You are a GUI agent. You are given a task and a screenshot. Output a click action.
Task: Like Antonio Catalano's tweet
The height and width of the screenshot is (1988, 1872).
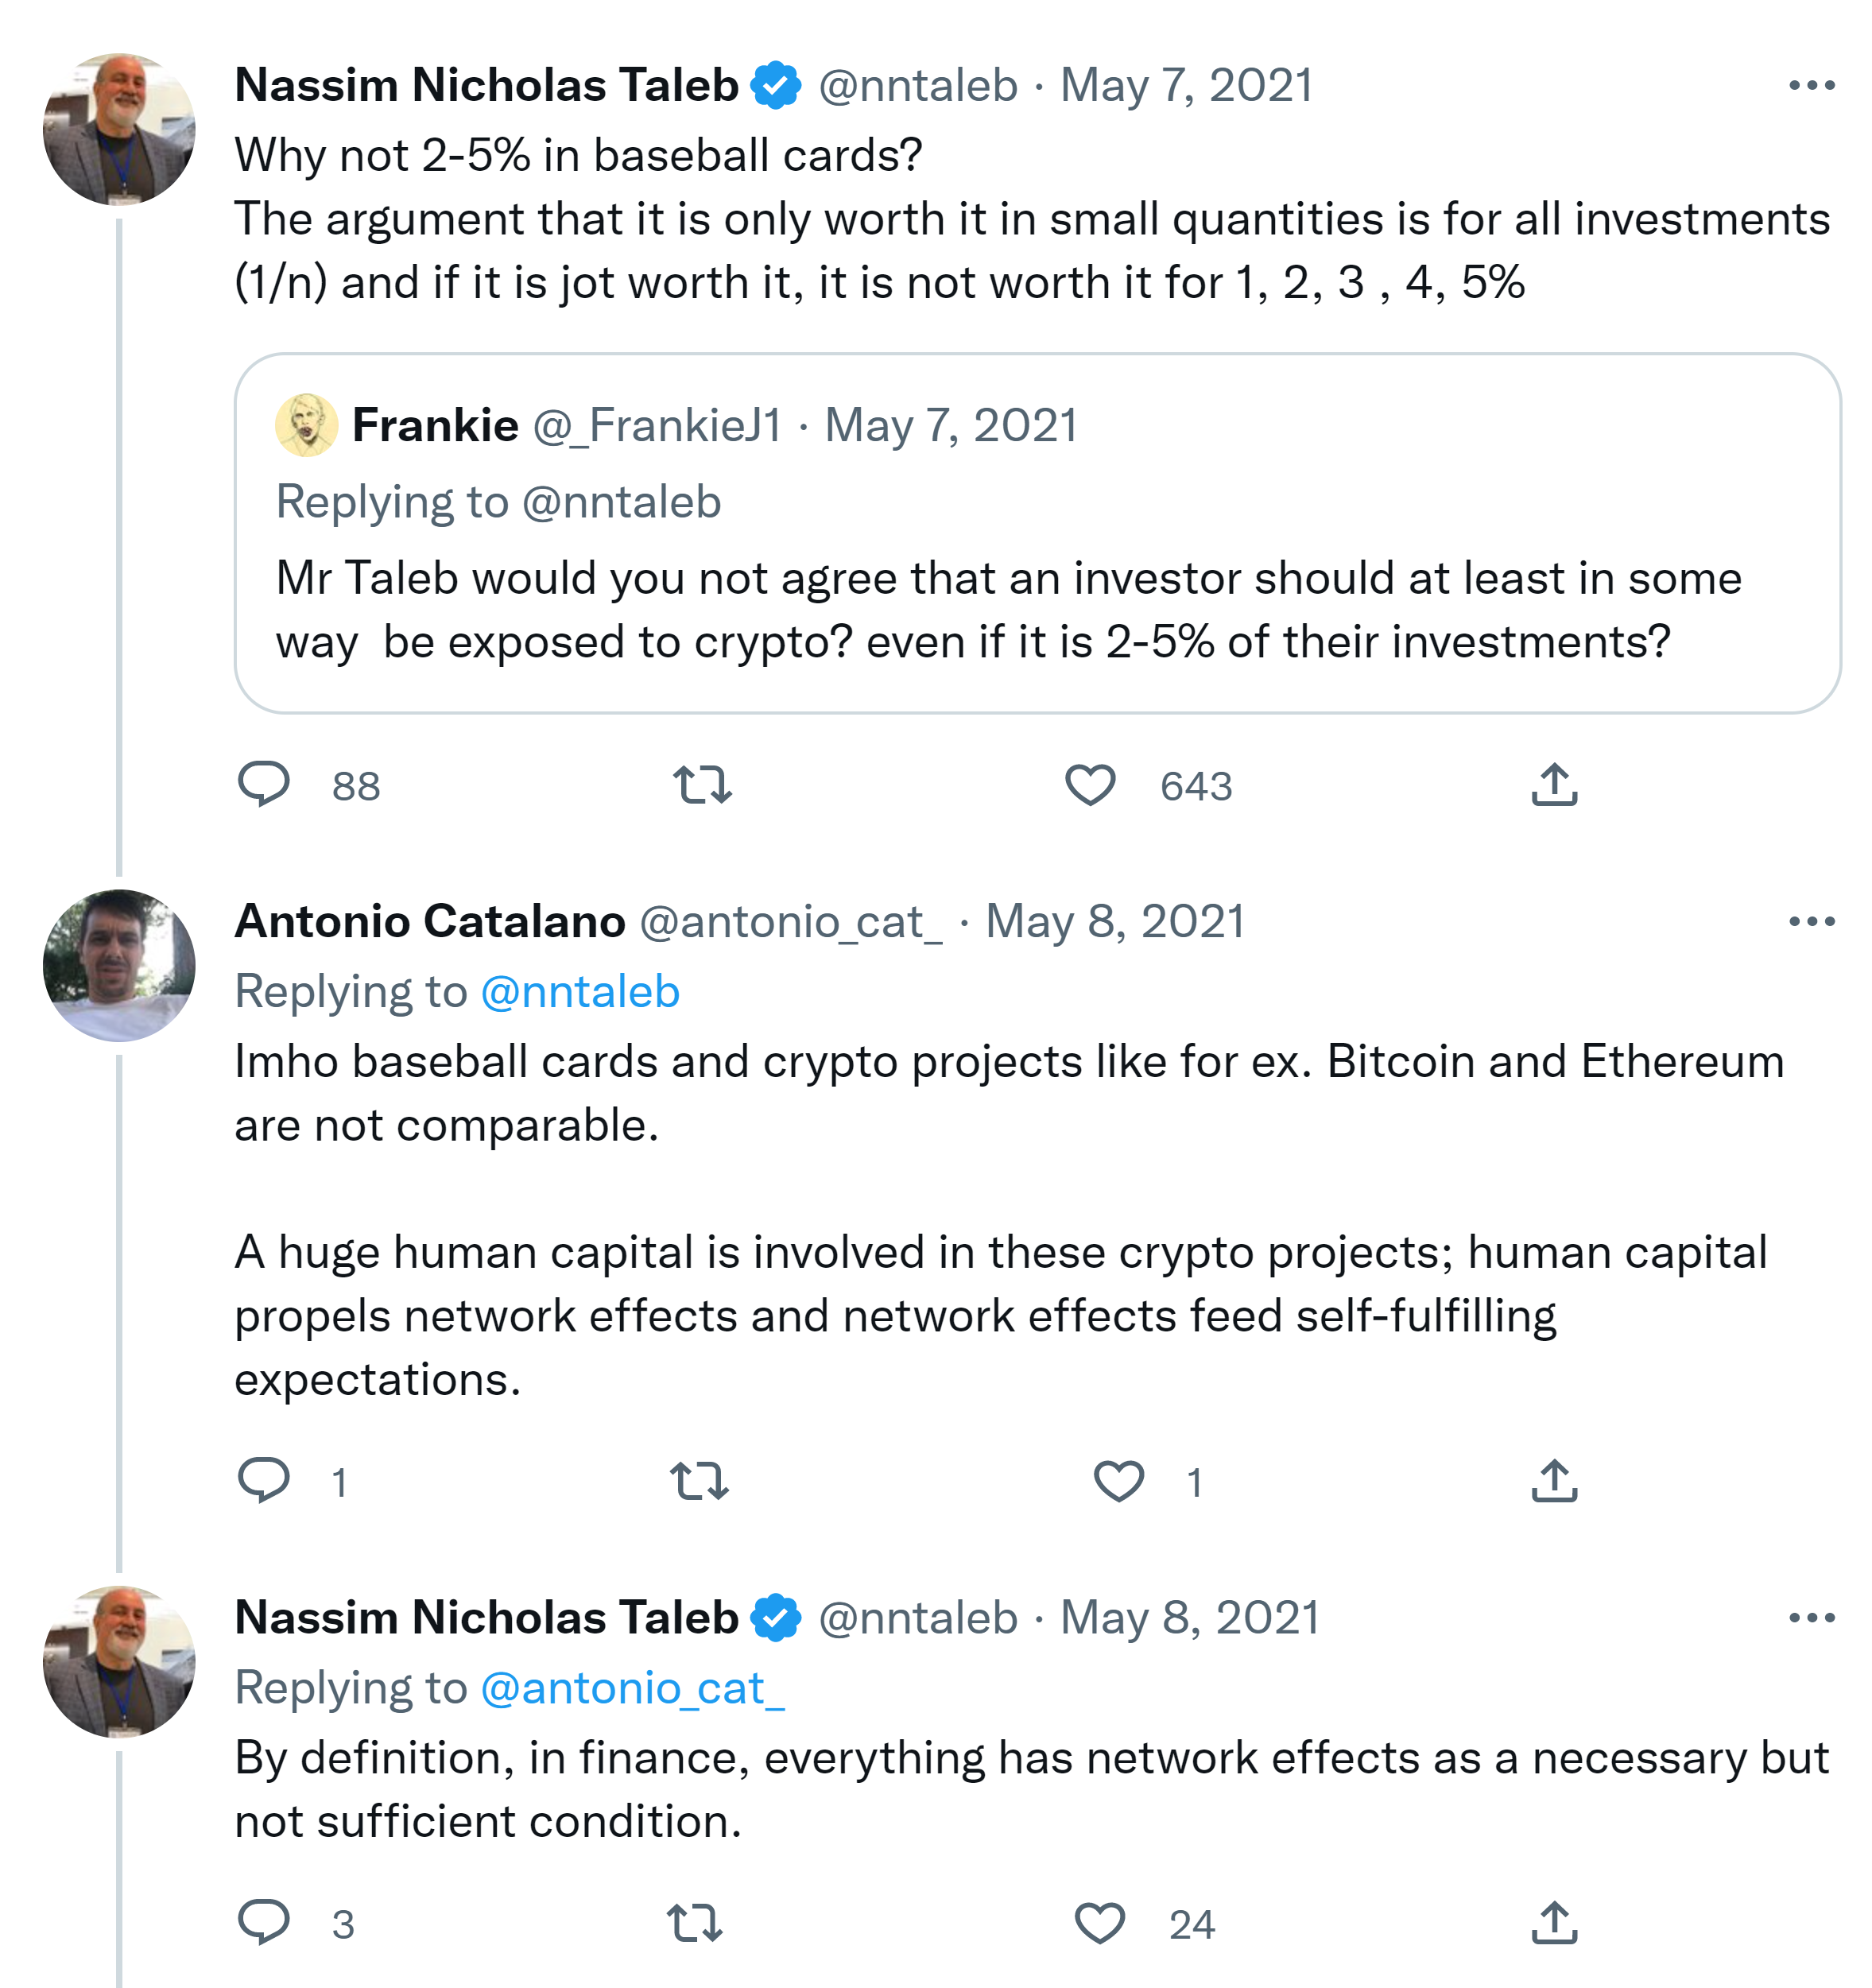click(x=1118, y=1480)
